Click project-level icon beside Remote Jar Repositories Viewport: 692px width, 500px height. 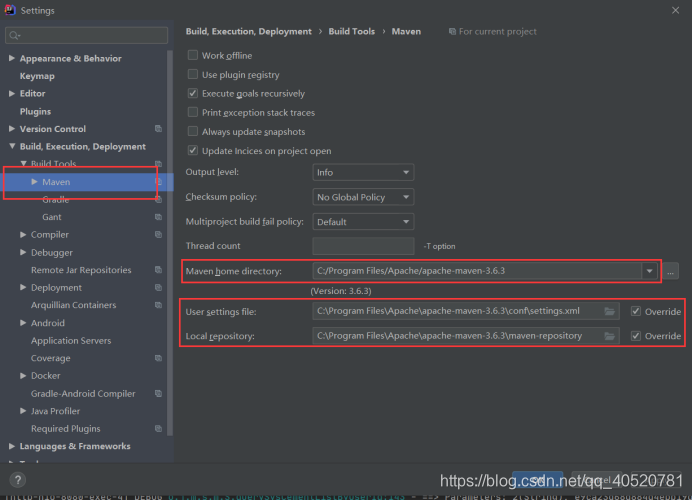[158, 270]
